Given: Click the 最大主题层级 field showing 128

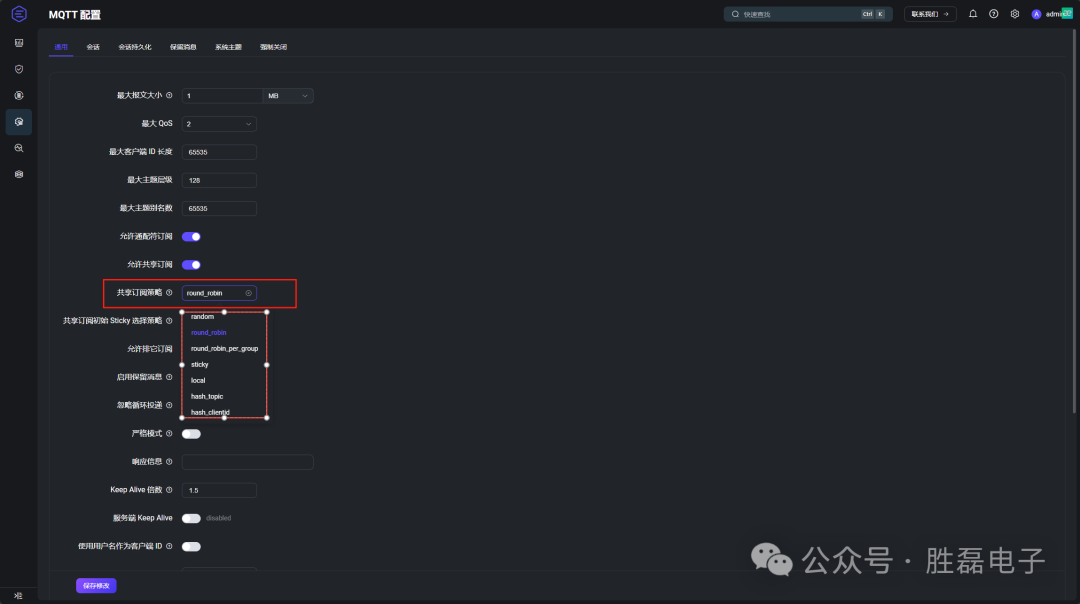Looking at the screenshot, I should pyautogui.click(x=219, y=180).
